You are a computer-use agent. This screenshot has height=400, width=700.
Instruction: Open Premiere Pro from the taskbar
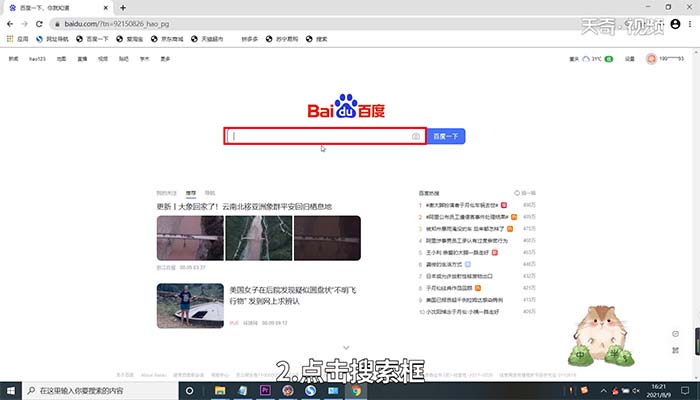(265, 391)
